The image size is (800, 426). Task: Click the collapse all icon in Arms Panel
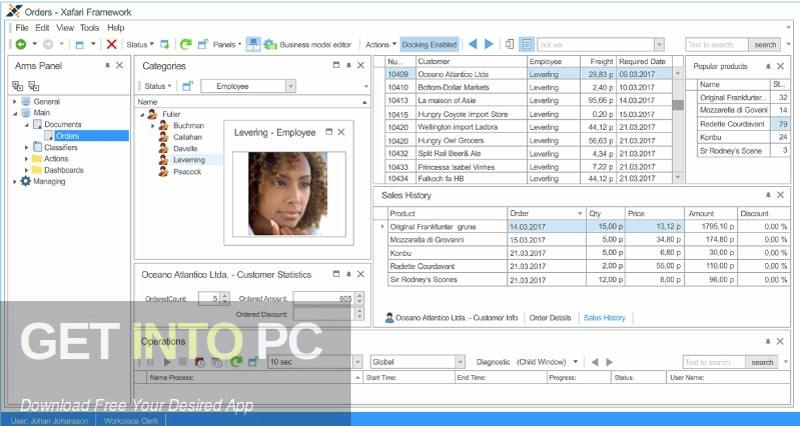(34, 86)
